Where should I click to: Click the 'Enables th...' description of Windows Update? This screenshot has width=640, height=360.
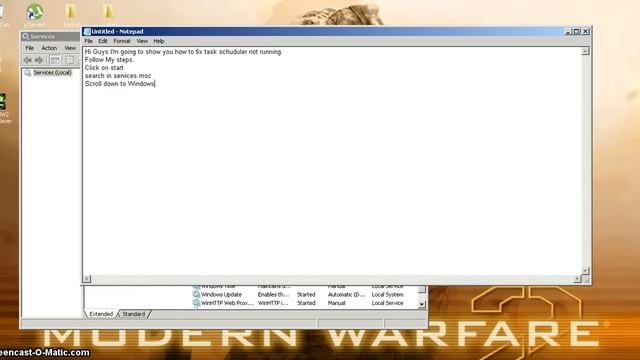click(x=273, y=295)
